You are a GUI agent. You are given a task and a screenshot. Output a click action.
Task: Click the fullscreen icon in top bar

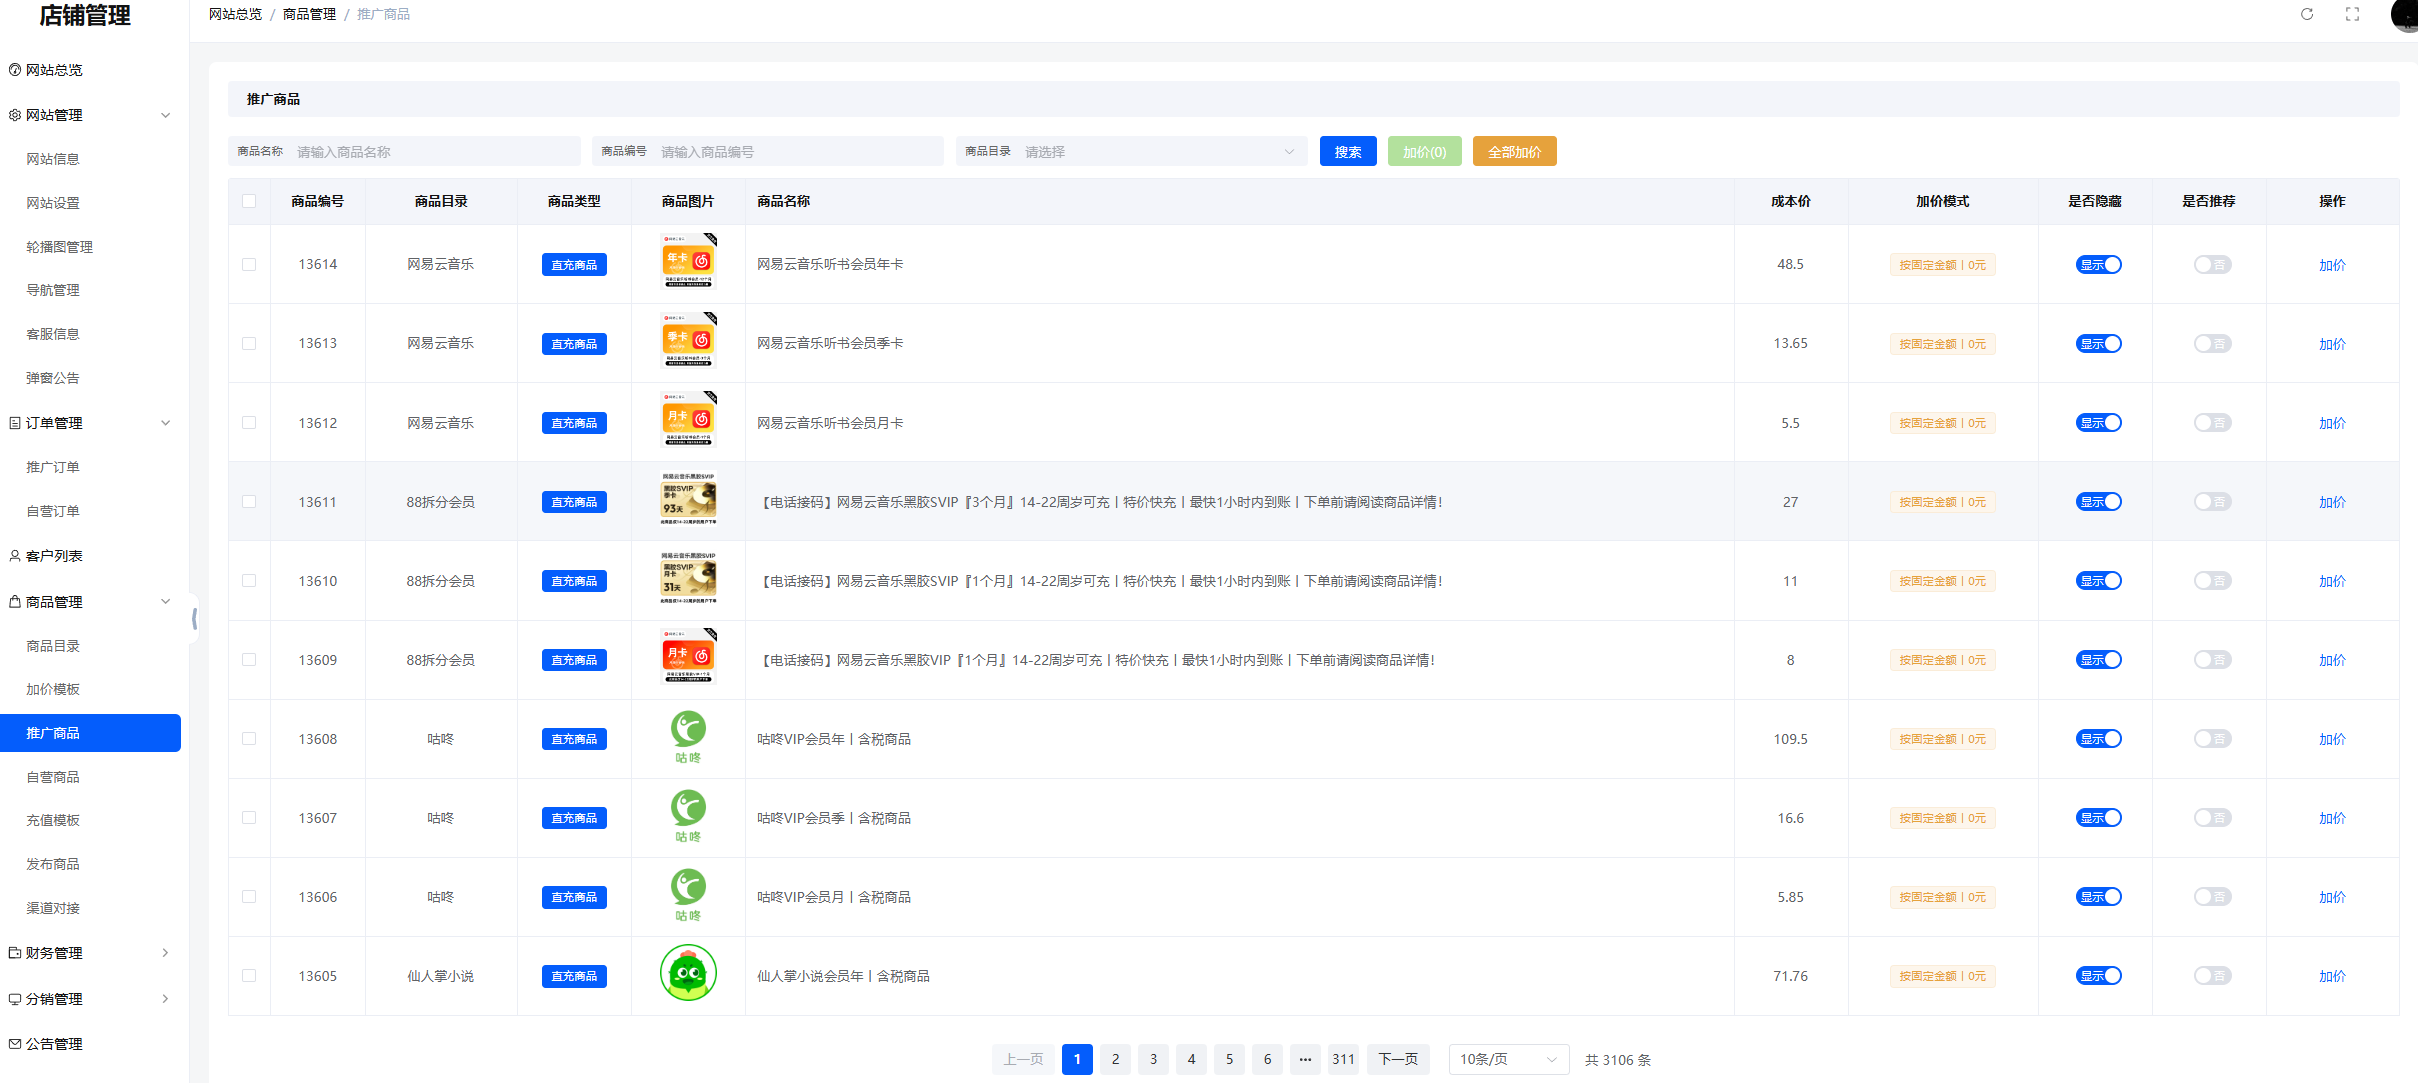coord(2352,14)
